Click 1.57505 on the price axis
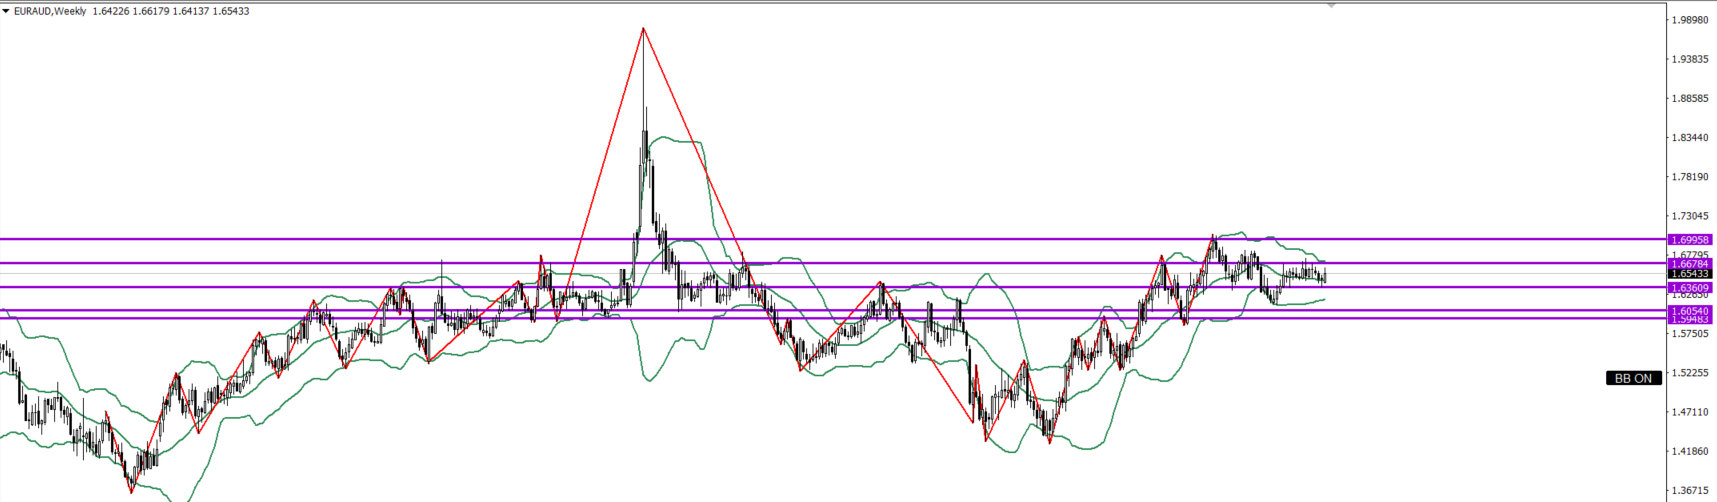Screen dimensions: 1717x502 1689,334
